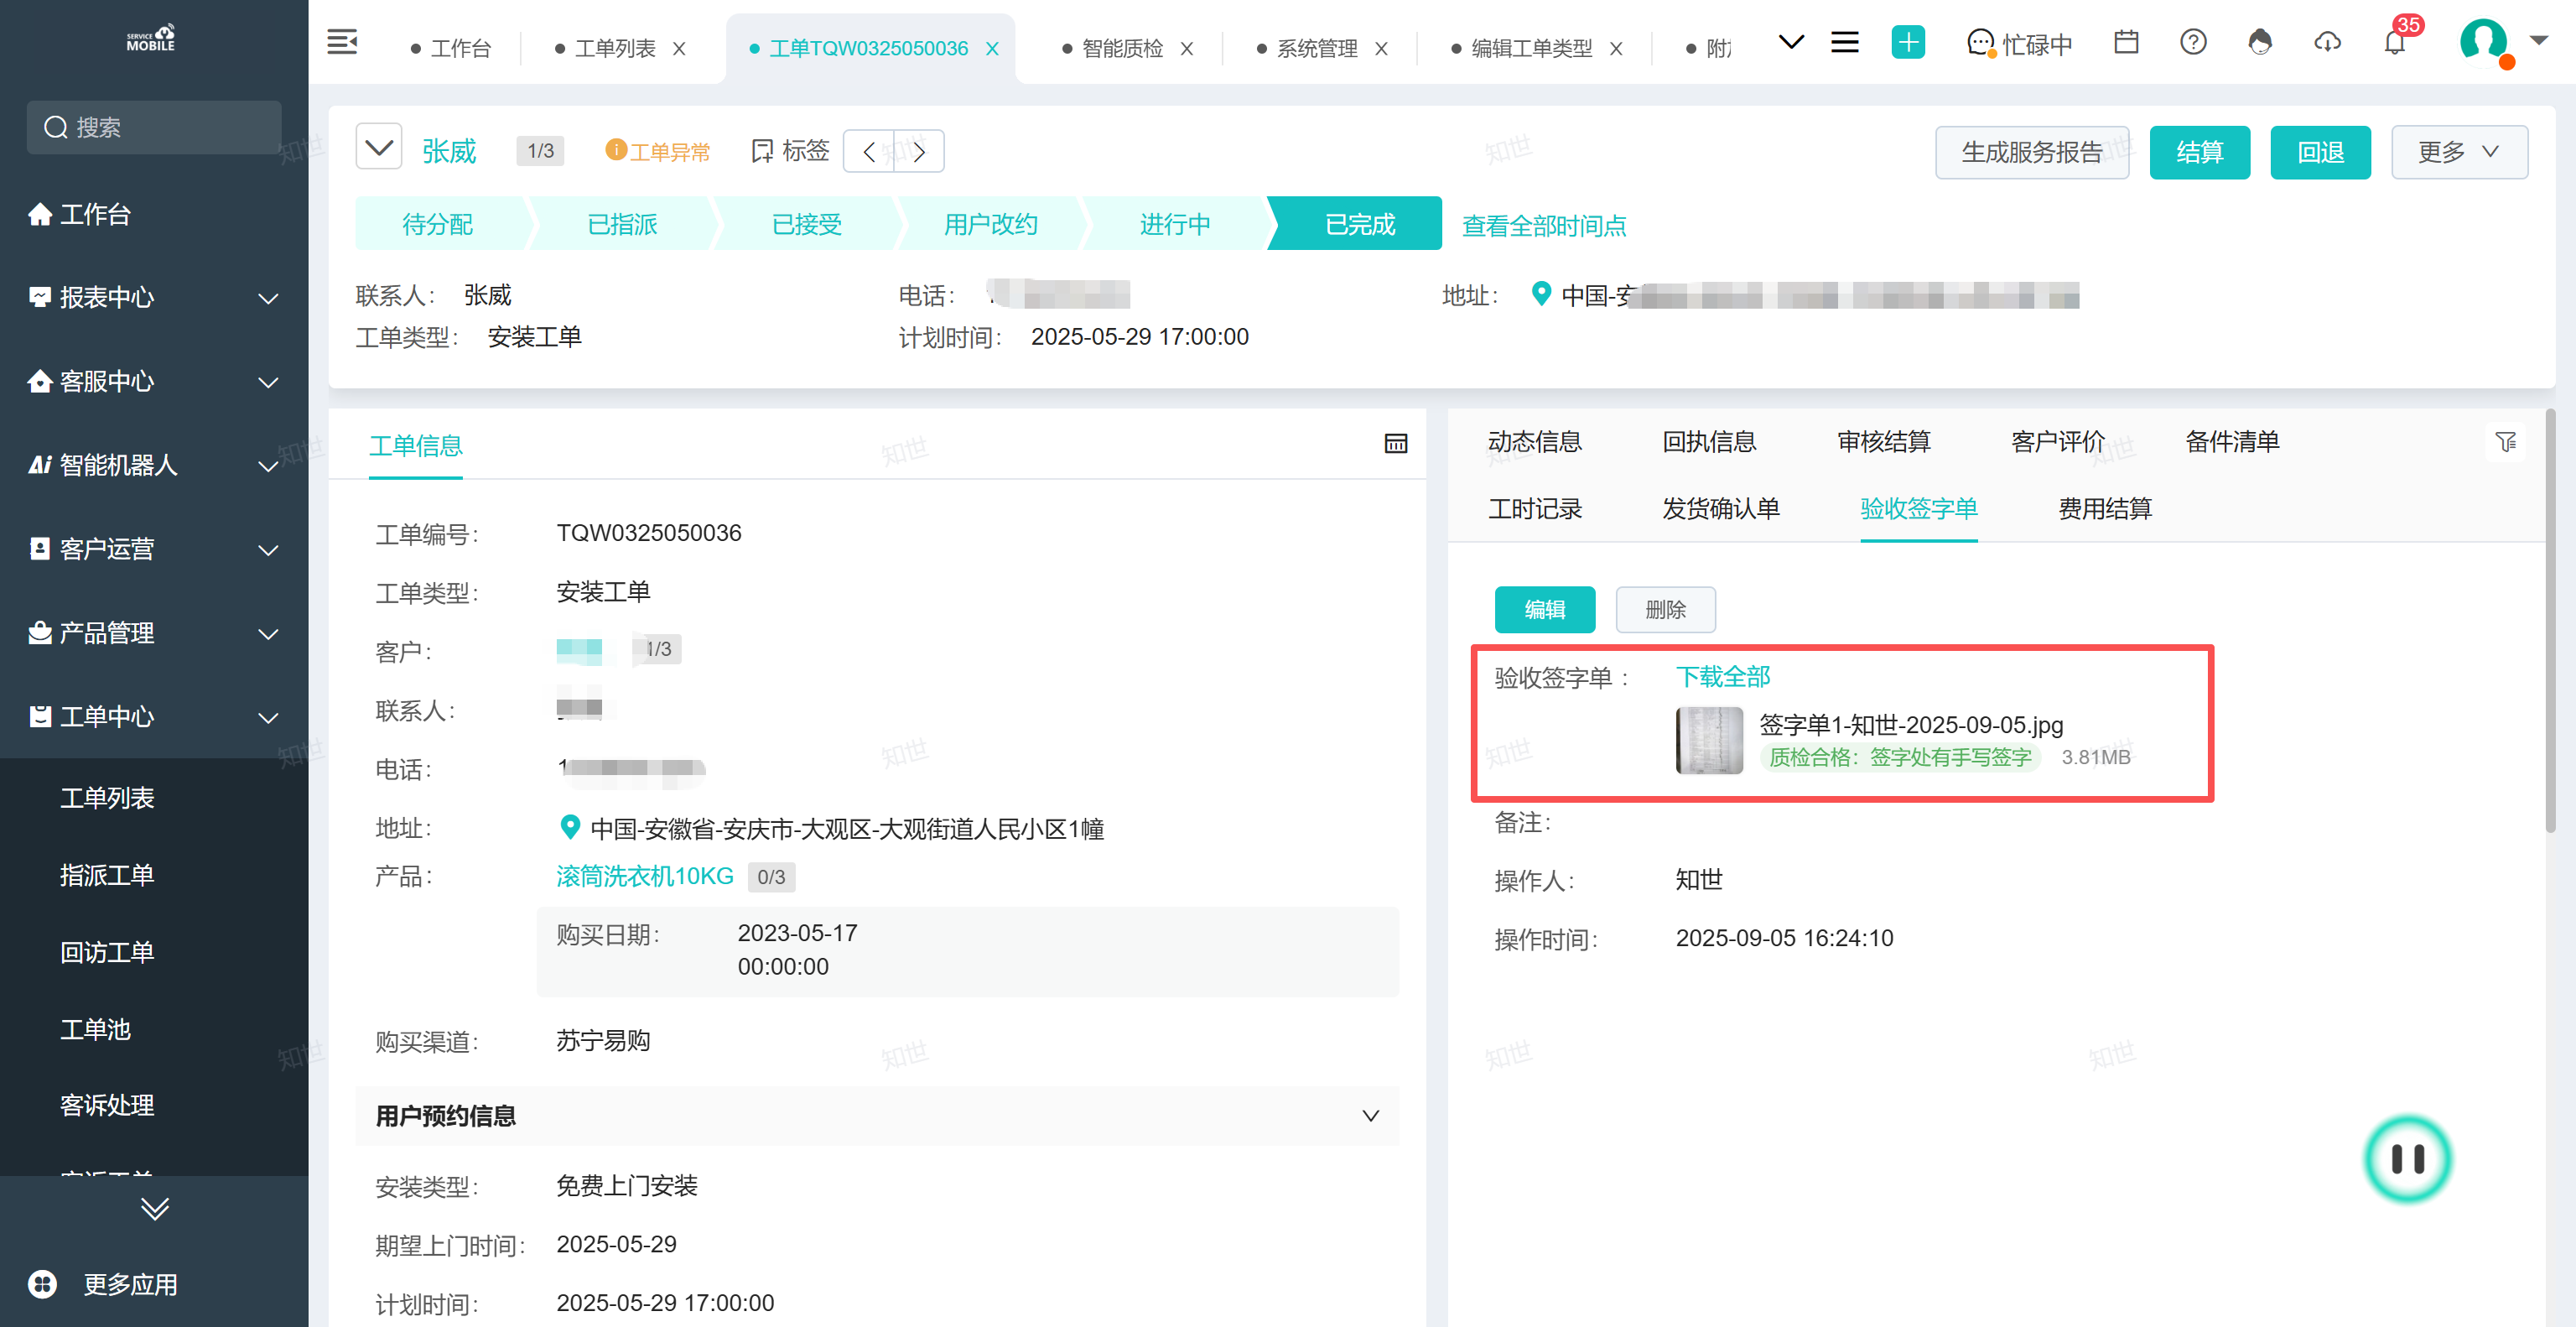
Task: Collapse the sidebar menu hamburger icon
Action: point(342,43)
